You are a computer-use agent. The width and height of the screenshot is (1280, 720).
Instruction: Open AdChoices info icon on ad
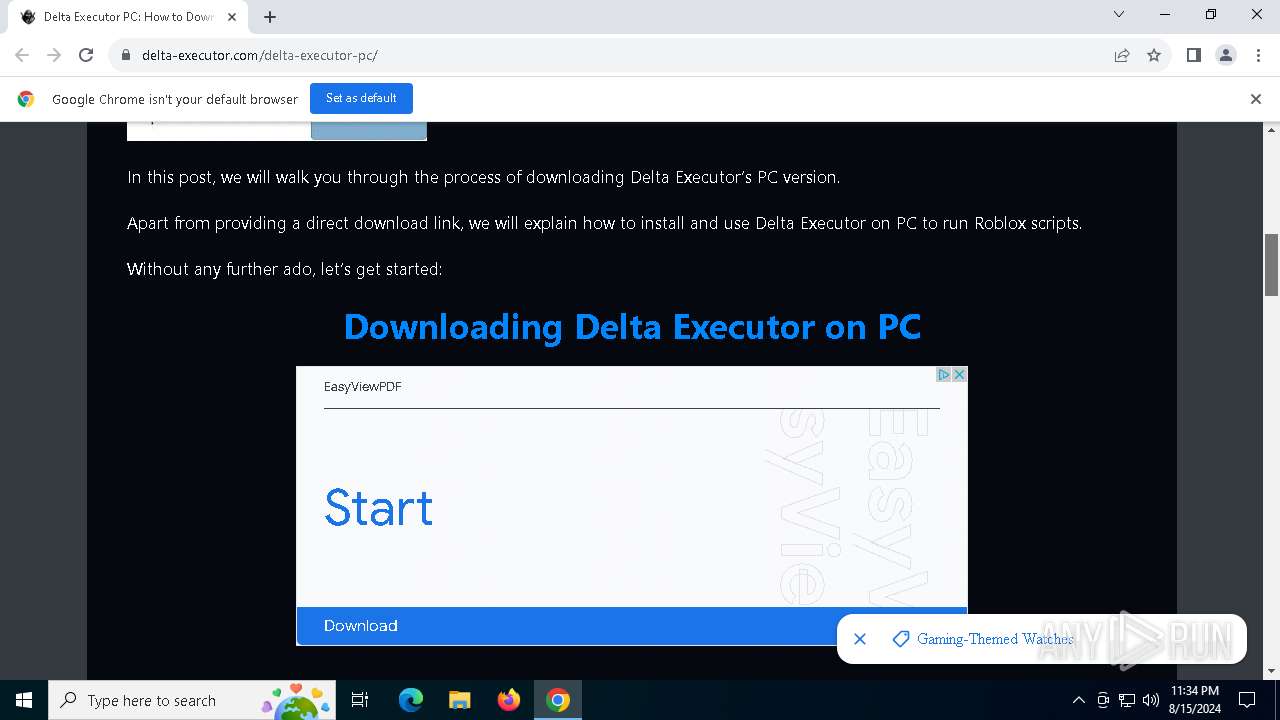[x=943, y=374]
